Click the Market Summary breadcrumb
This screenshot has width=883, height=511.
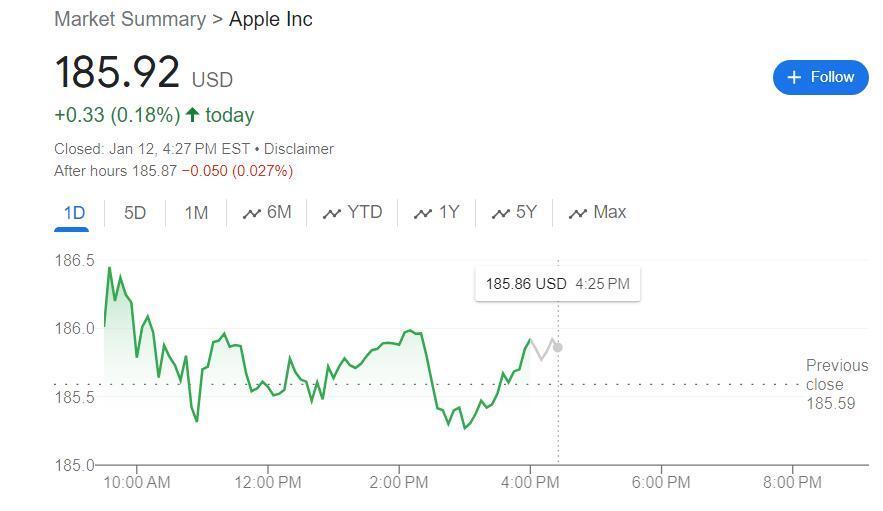tap(129, 19)
